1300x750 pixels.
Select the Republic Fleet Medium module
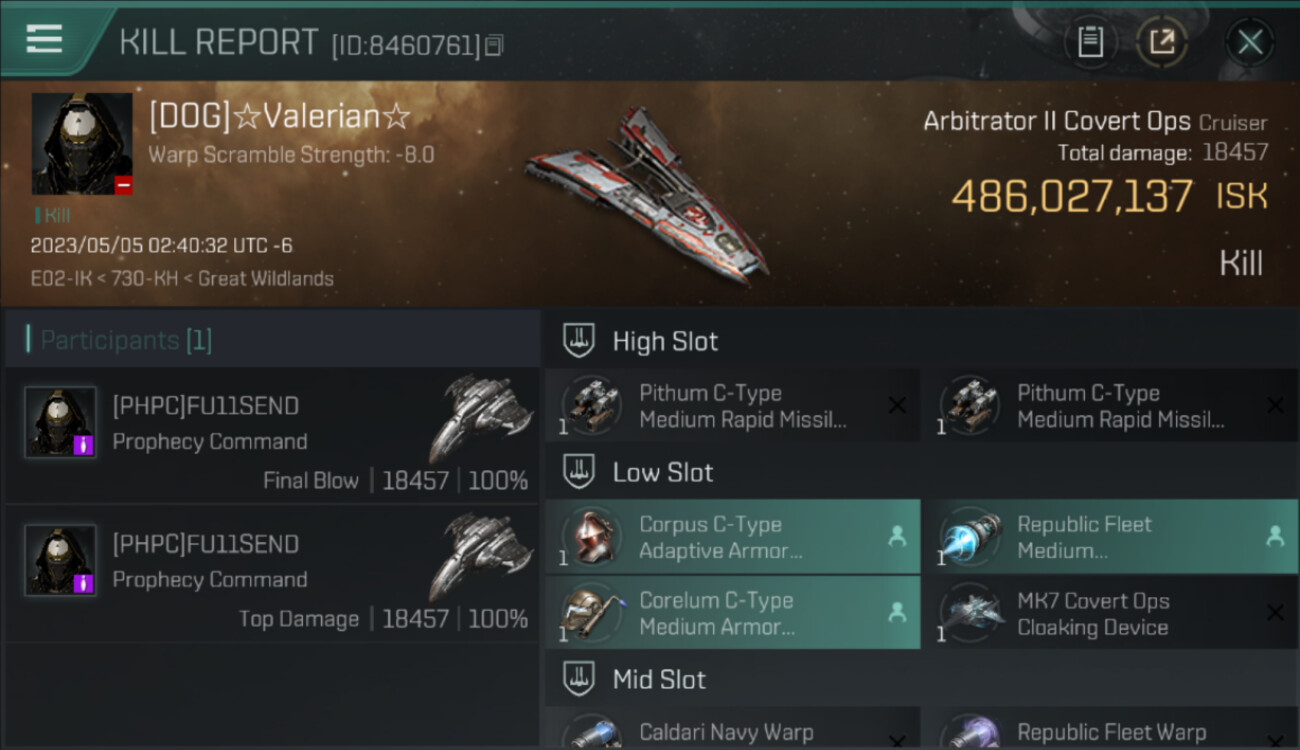click(1111, 537)
